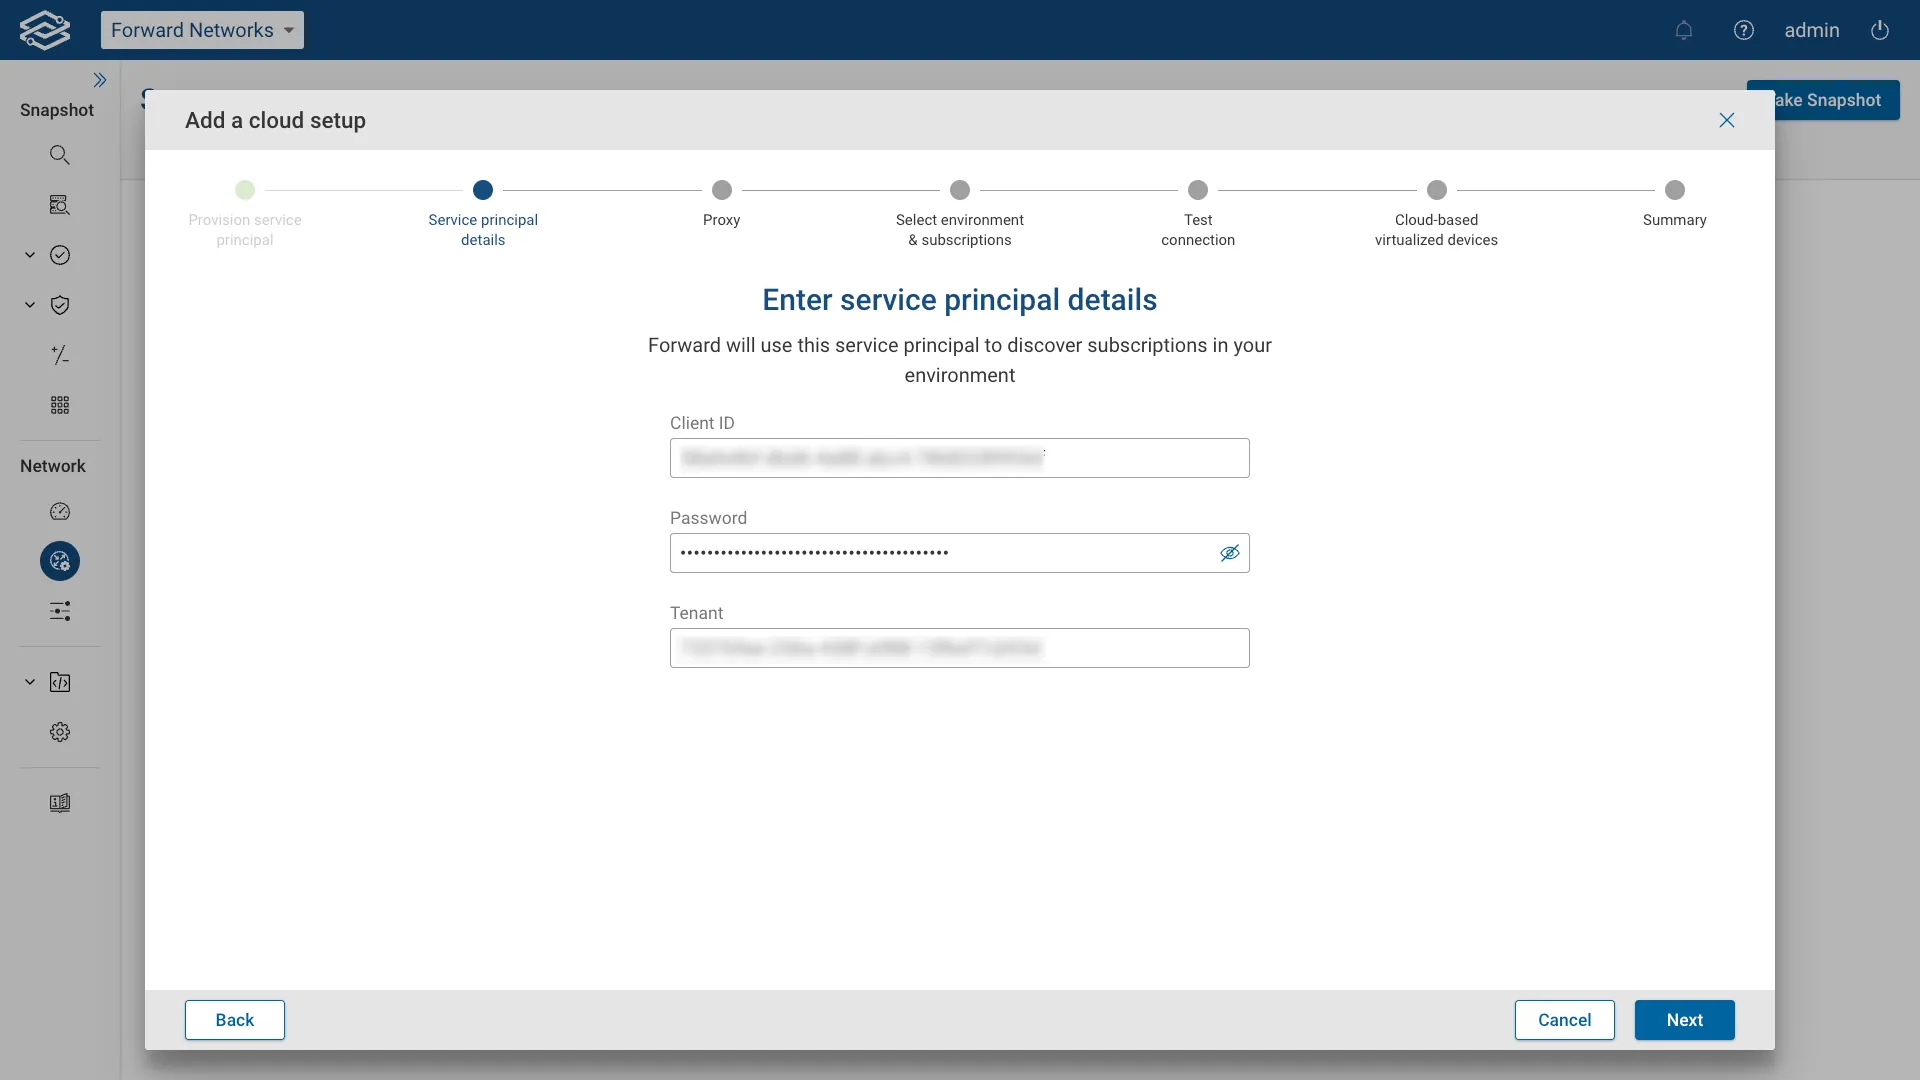Click the Network section label

[x=53, y=466]
